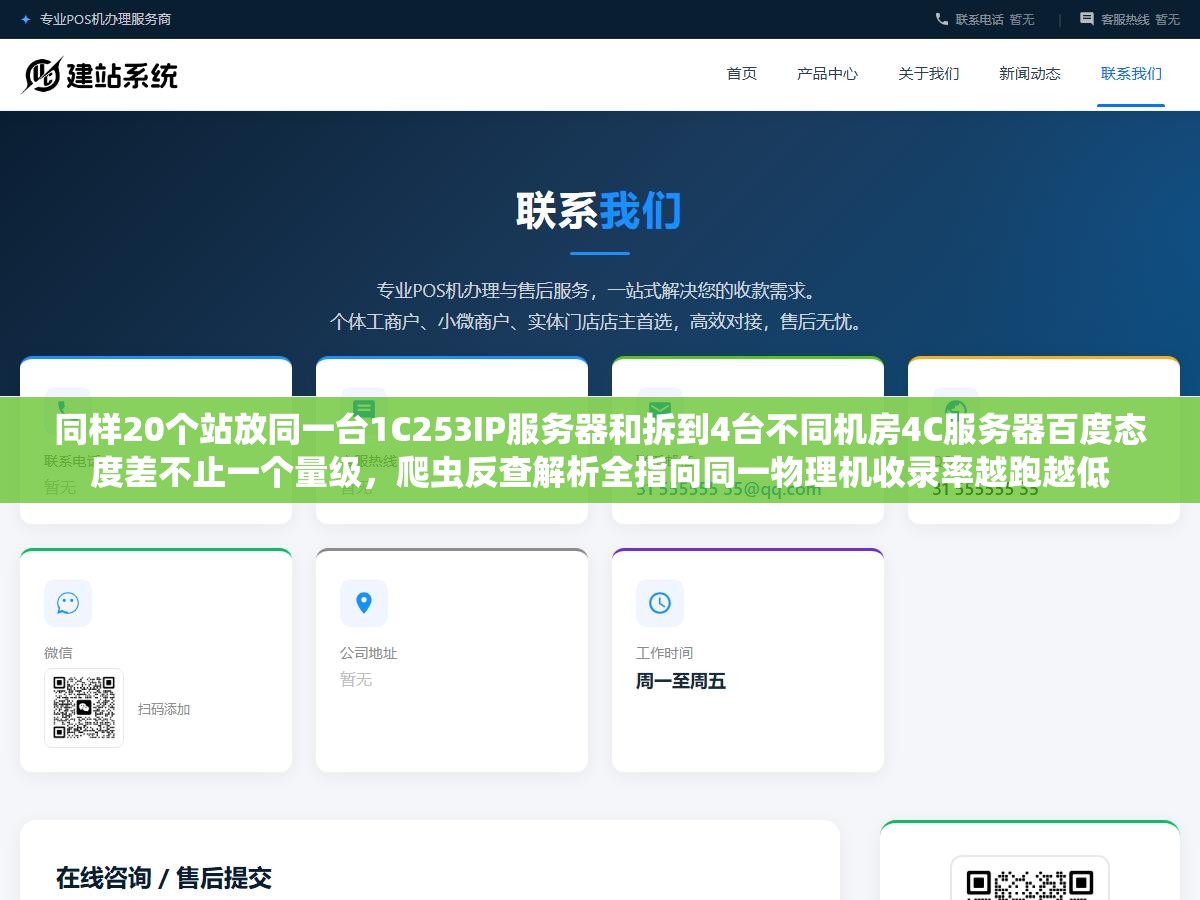Viewport: 1200px width, 900px height.
Task: Go to 产品中心 in the navigation
Action: 827,73
